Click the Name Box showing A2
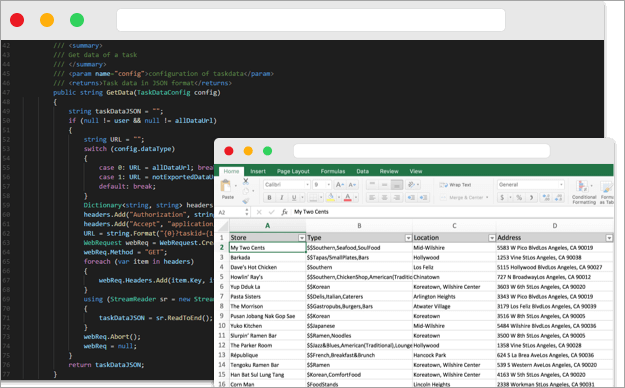Viewport: 625px width, 388px height. tap(231, 212)
